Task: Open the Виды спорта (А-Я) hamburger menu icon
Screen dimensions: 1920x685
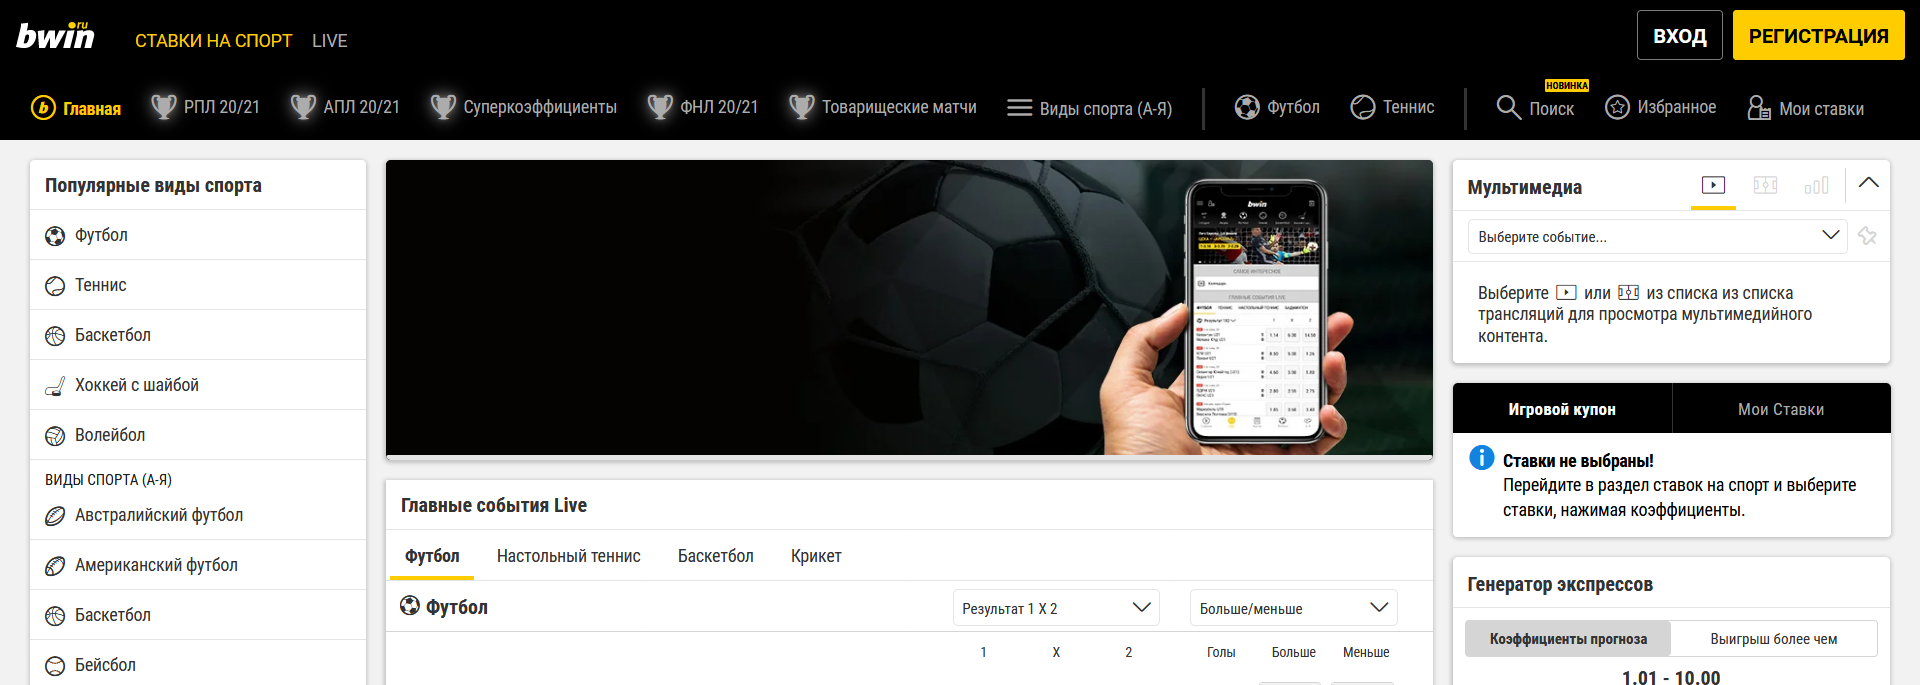Action: point(1019,107)
